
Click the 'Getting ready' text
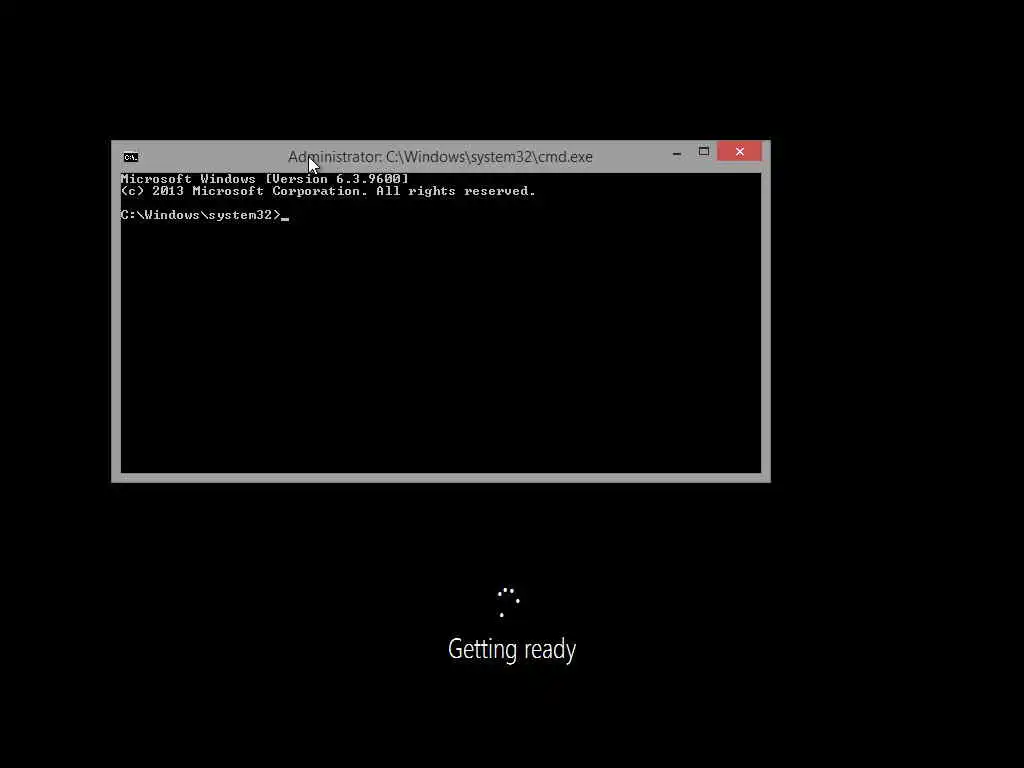click(512, 650)
